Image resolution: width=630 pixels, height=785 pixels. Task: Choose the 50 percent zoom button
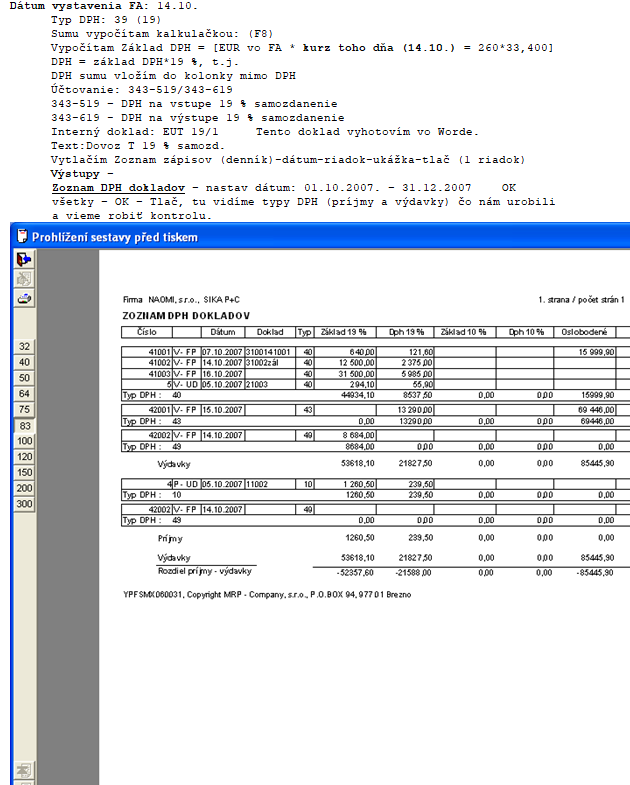[24, 378]
